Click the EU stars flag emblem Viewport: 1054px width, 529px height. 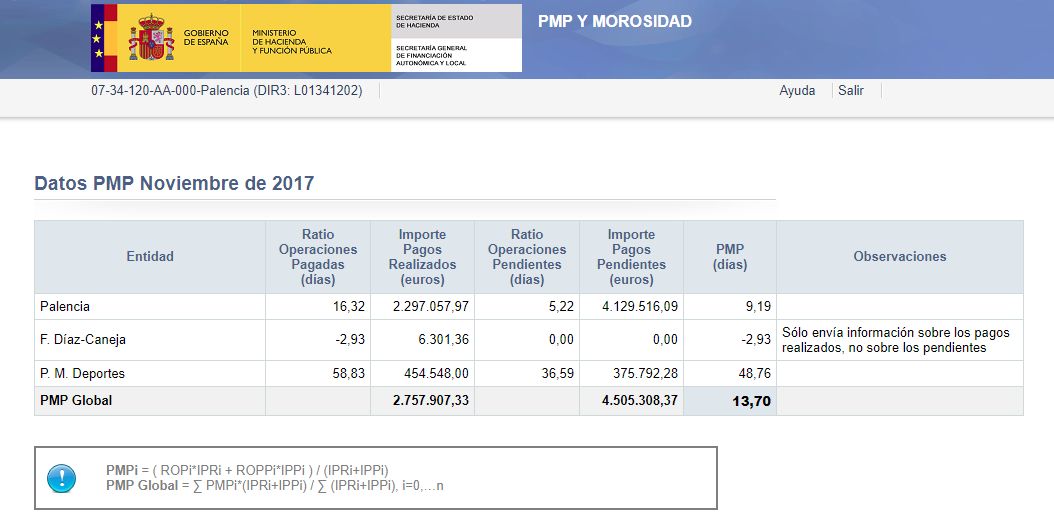[98, 38]
